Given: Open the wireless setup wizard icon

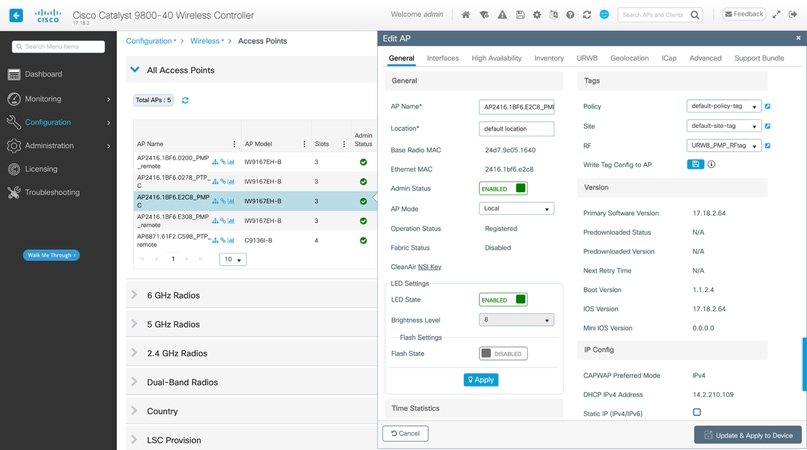Looking at the screenshot, I should tap(484, 15).
